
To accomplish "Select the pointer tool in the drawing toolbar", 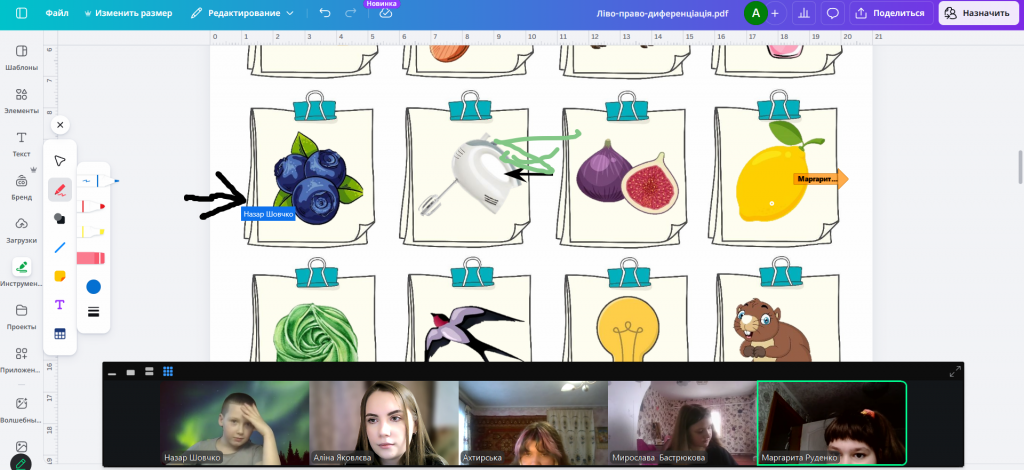I will pyautogui.click(x=60, y=161).
